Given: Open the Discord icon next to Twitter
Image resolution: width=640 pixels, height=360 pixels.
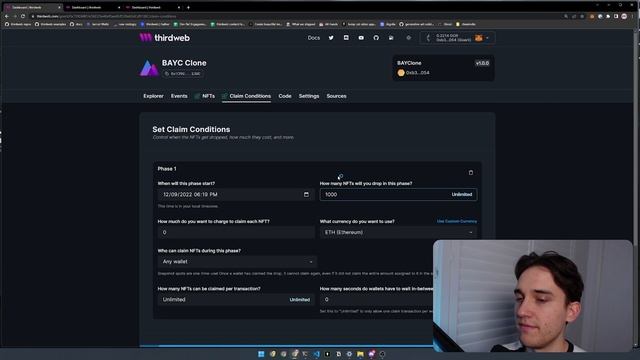Looking at the screenshot, I should (346, 38).
